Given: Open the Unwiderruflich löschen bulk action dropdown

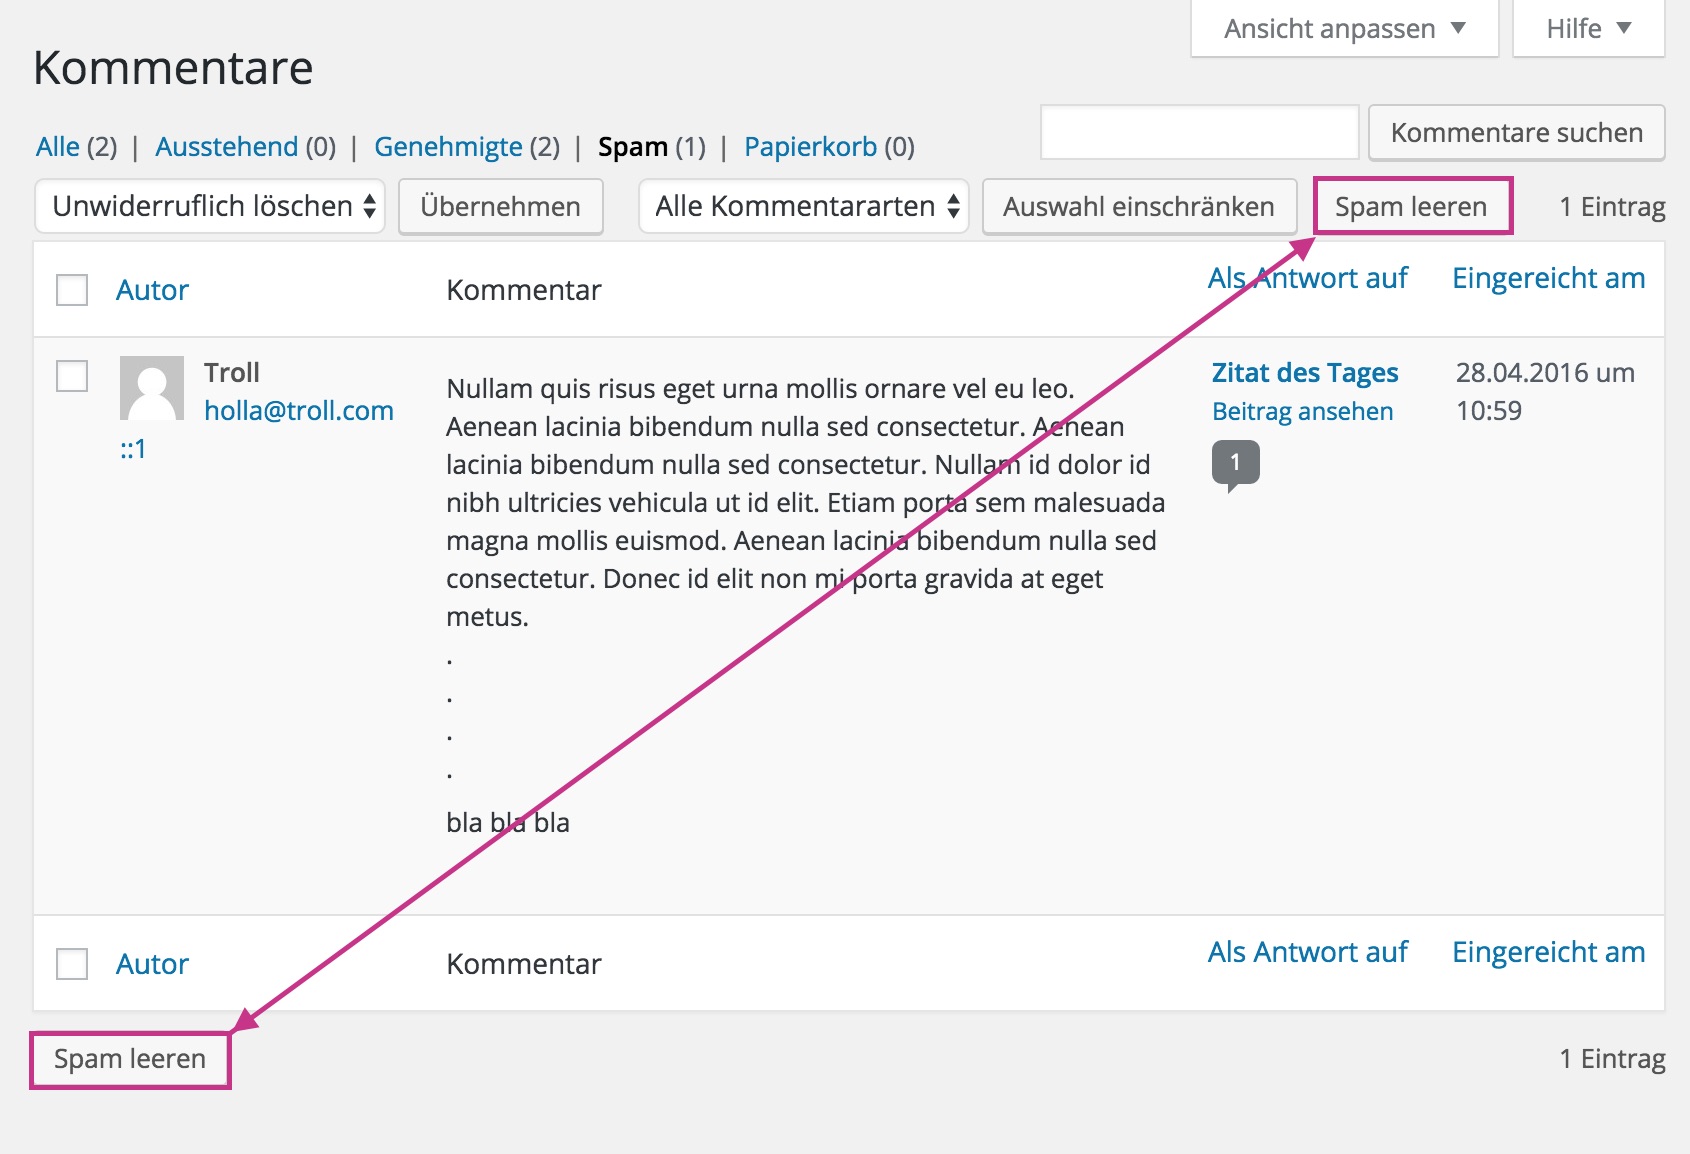Looking at the screenshot, I should (210, 207).
